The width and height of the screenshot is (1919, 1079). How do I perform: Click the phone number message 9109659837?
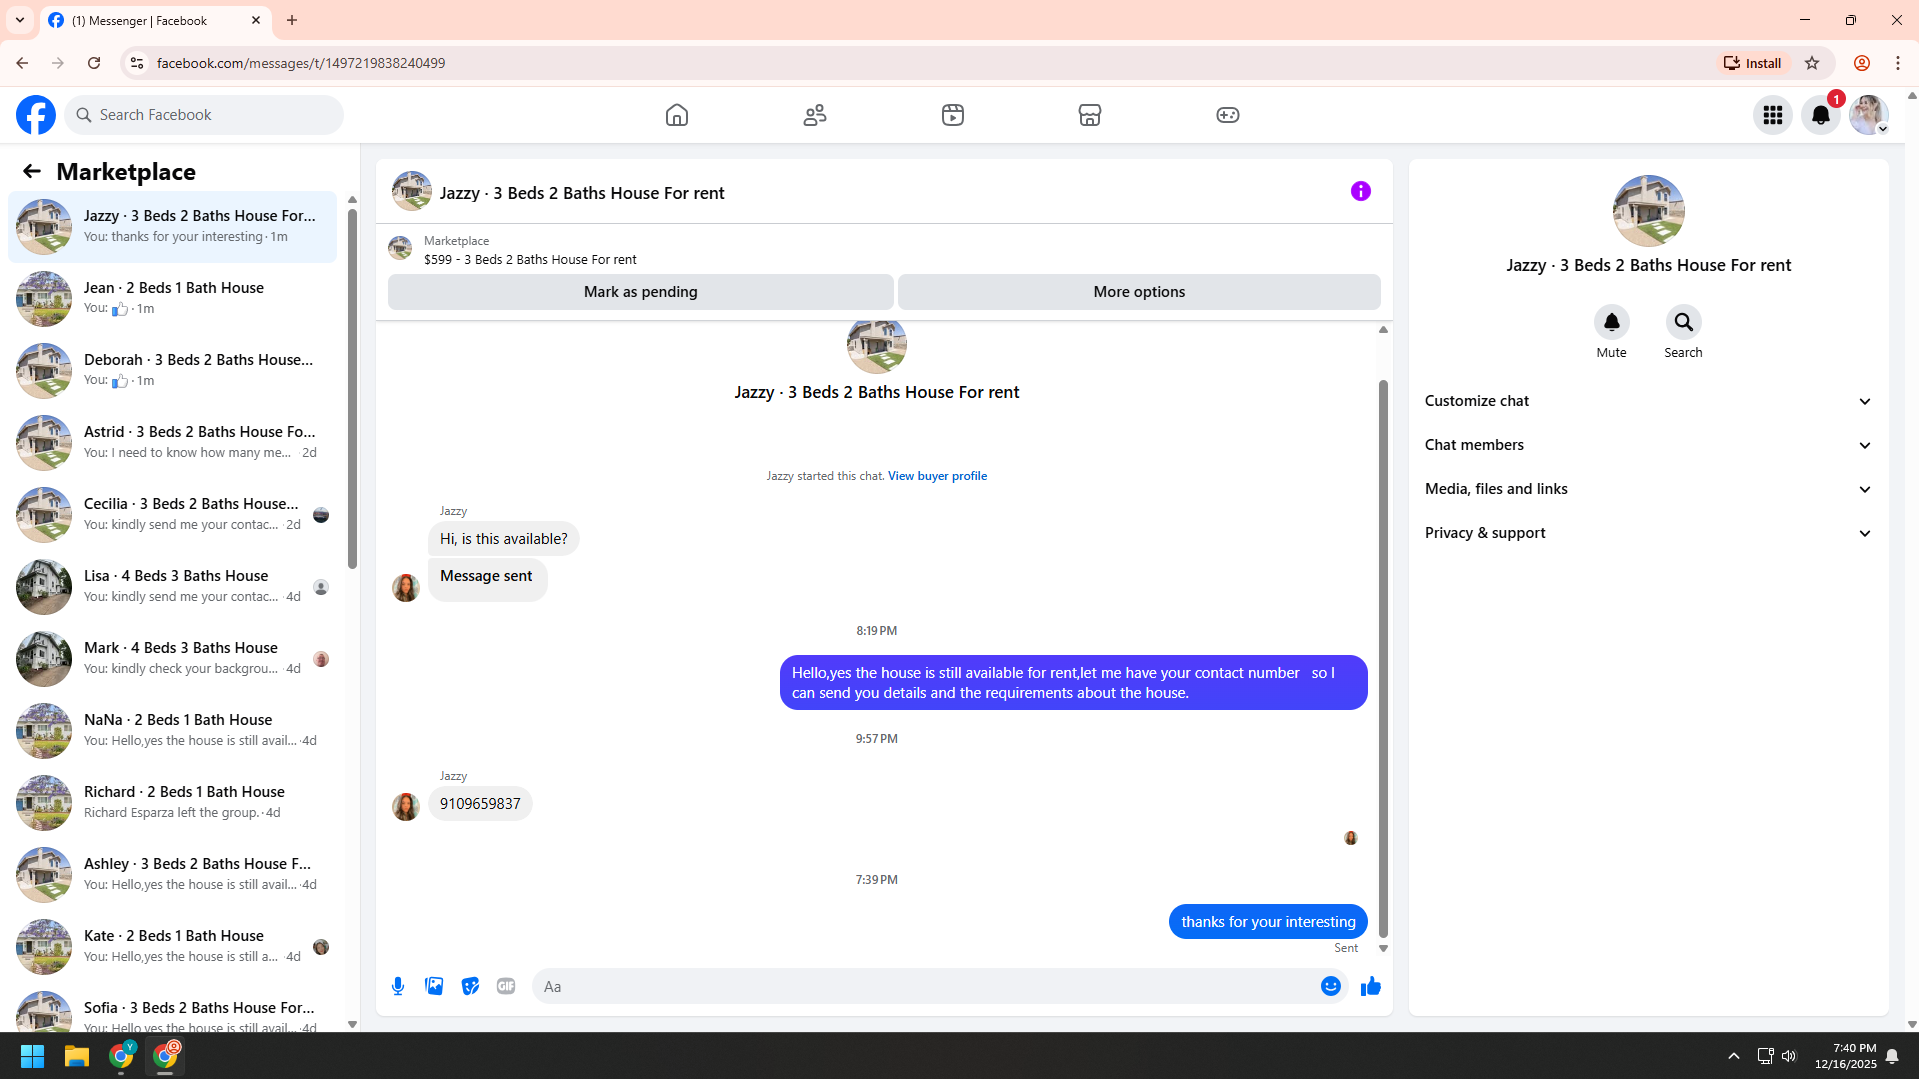tap(480, 804)
